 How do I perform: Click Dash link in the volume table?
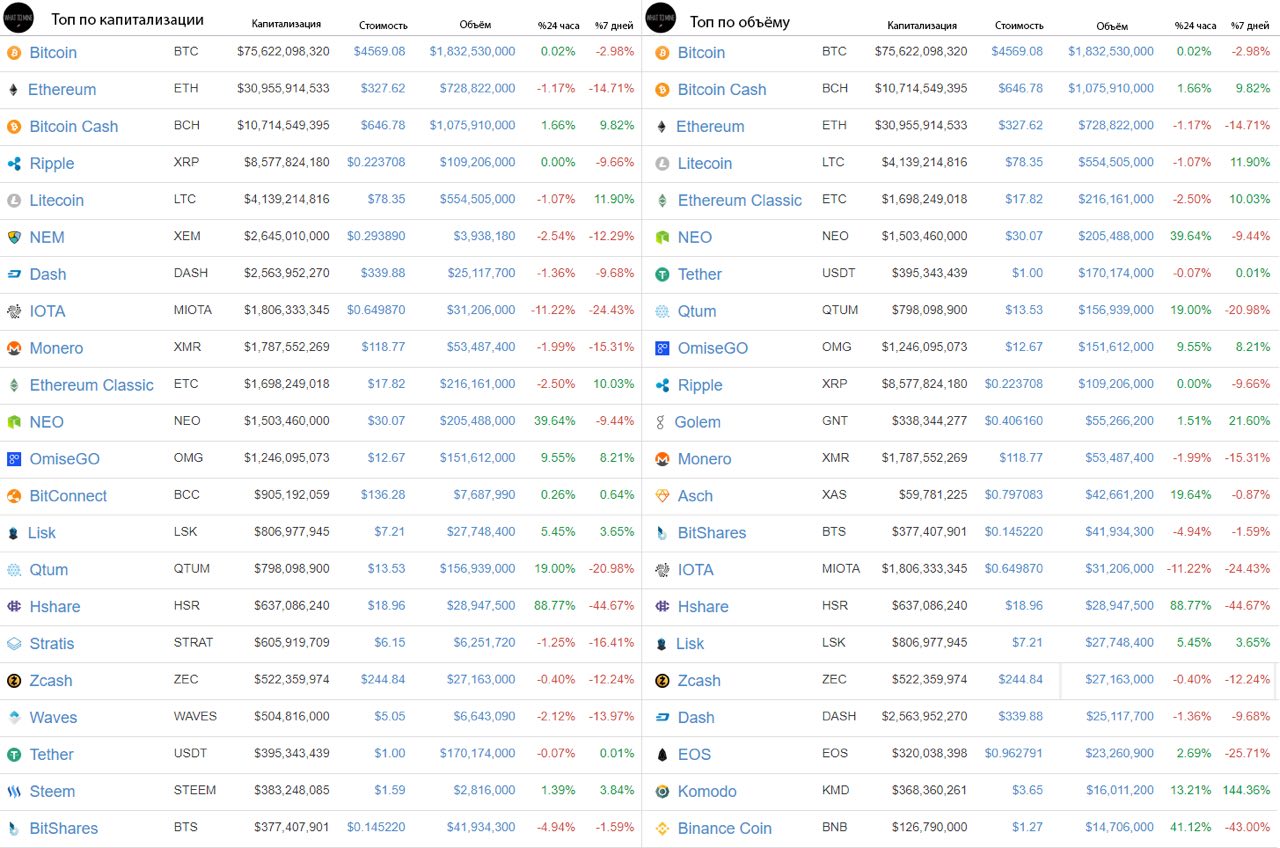click(x=696, y=718)
